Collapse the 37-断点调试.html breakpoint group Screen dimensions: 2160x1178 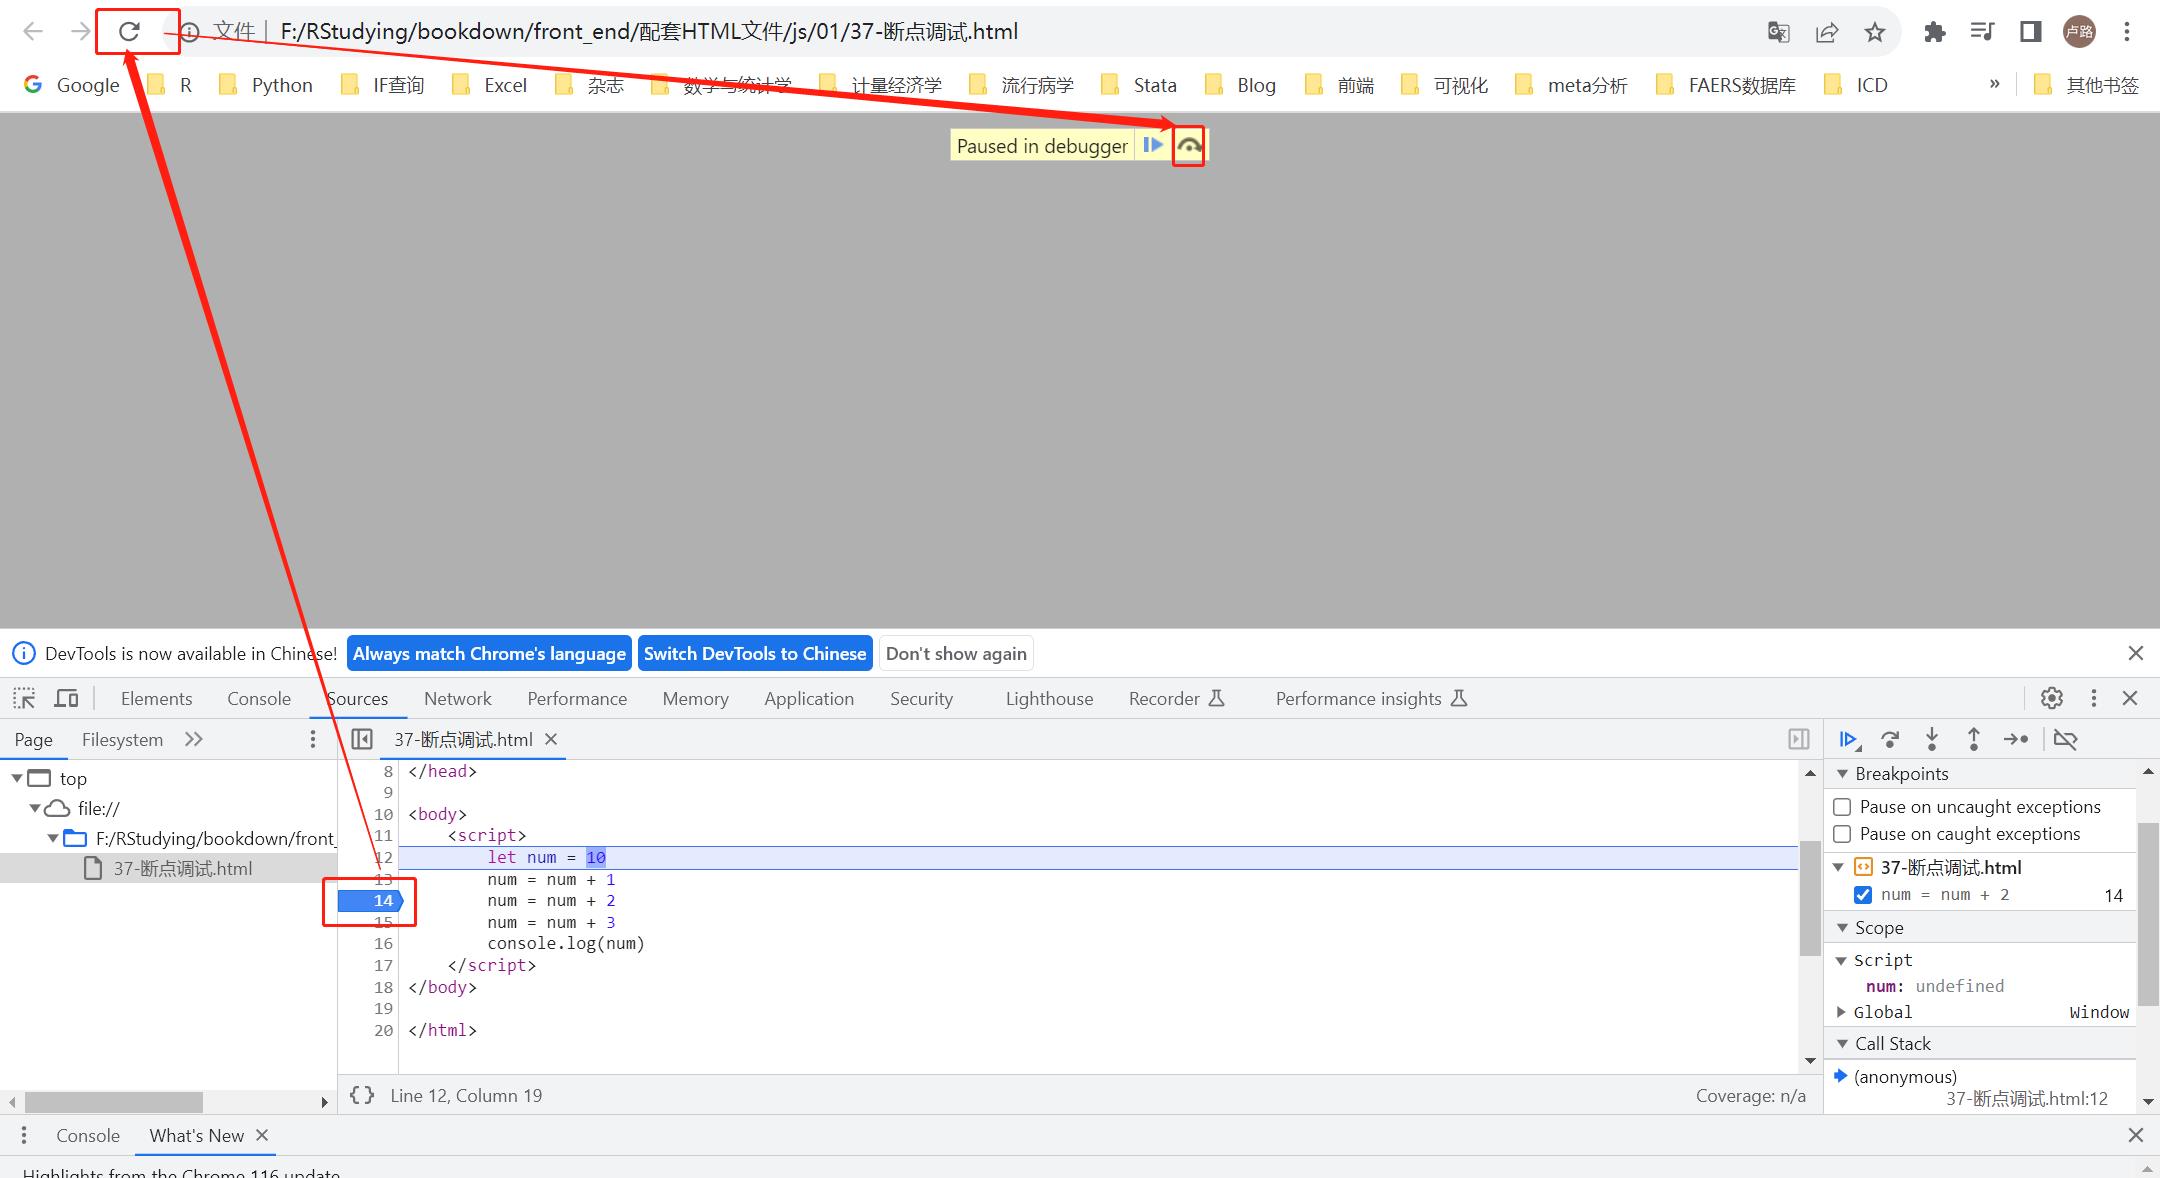[1839, 867]
